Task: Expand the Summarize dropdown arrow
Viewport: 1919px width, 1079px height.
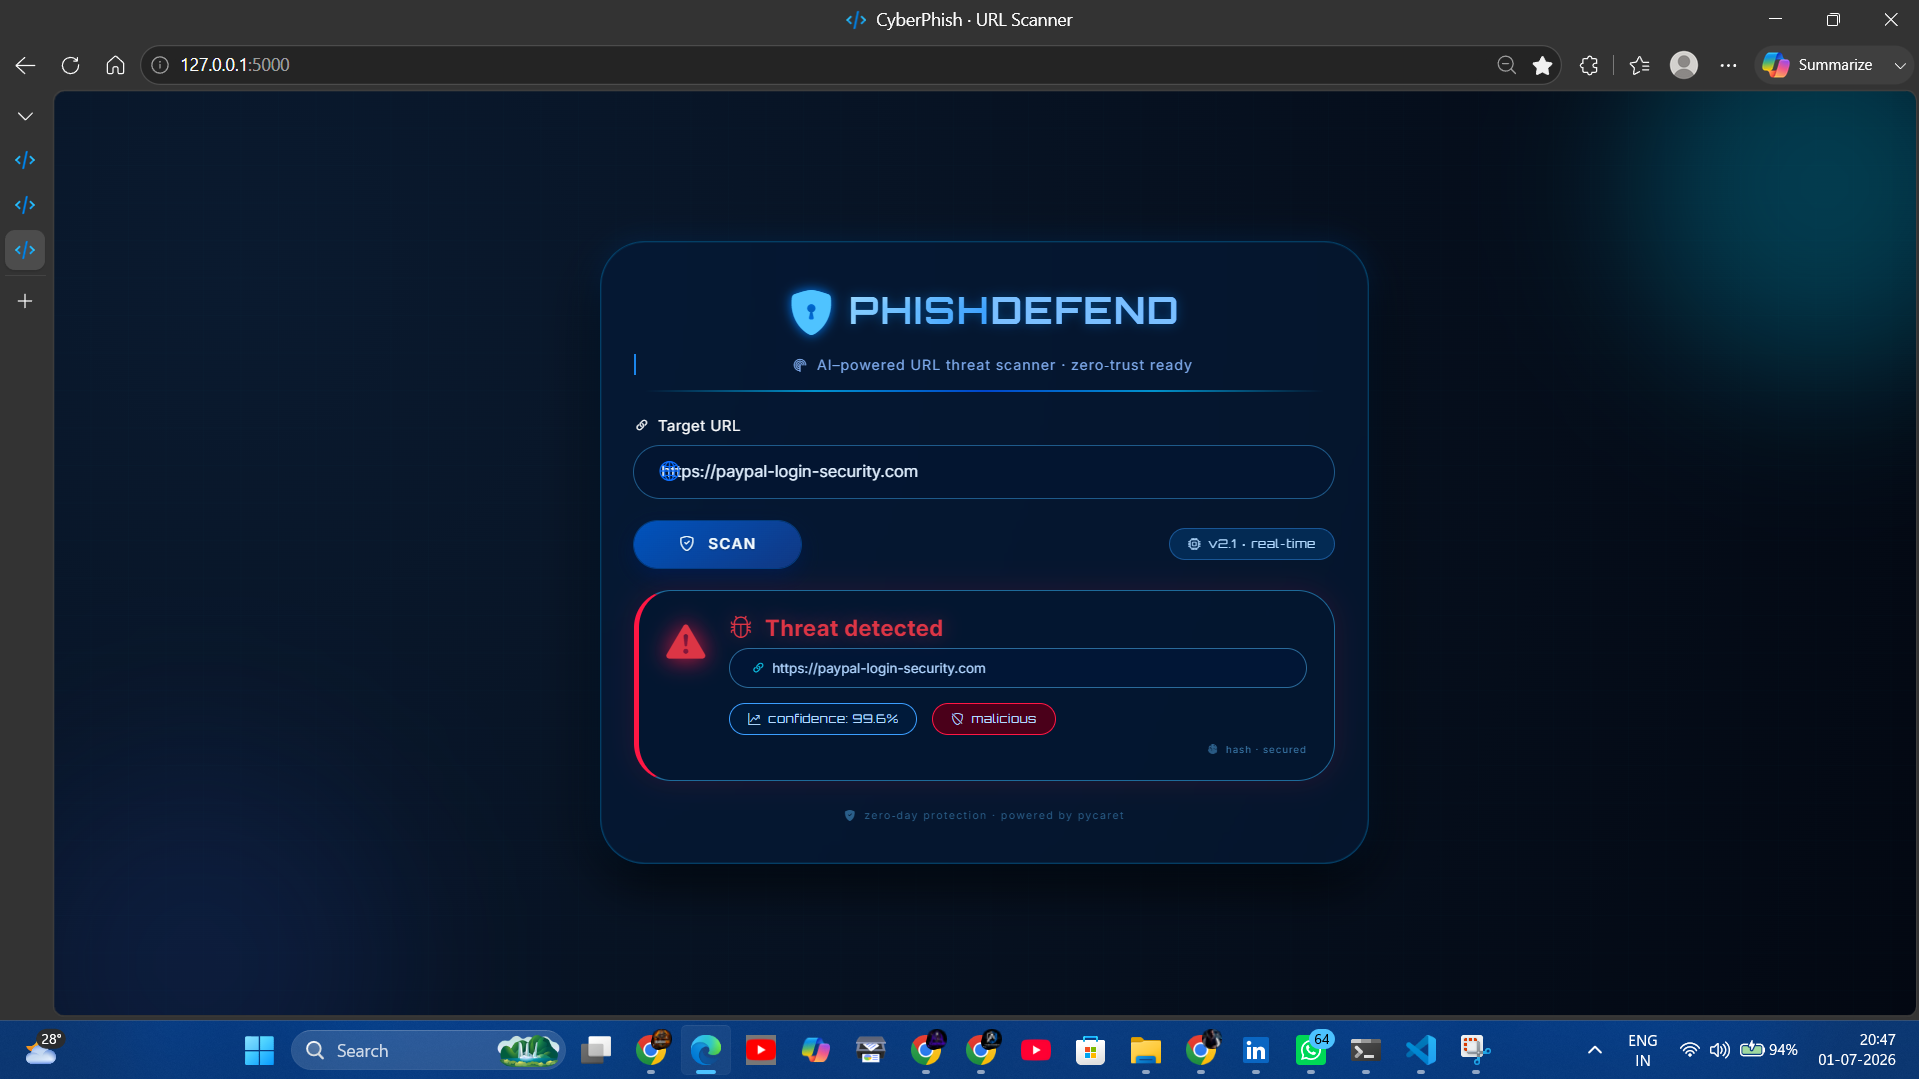Action: 1899,65
